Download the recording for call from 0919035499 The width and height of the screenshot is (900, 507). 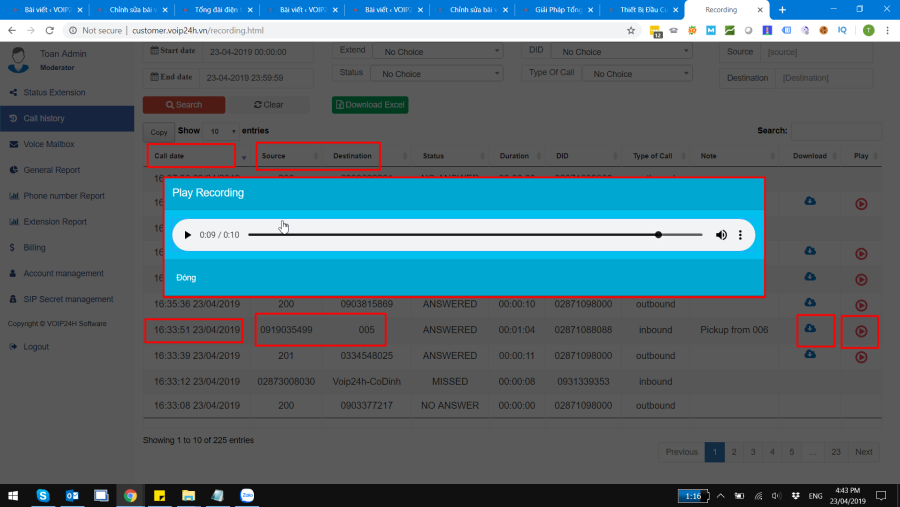810,328
